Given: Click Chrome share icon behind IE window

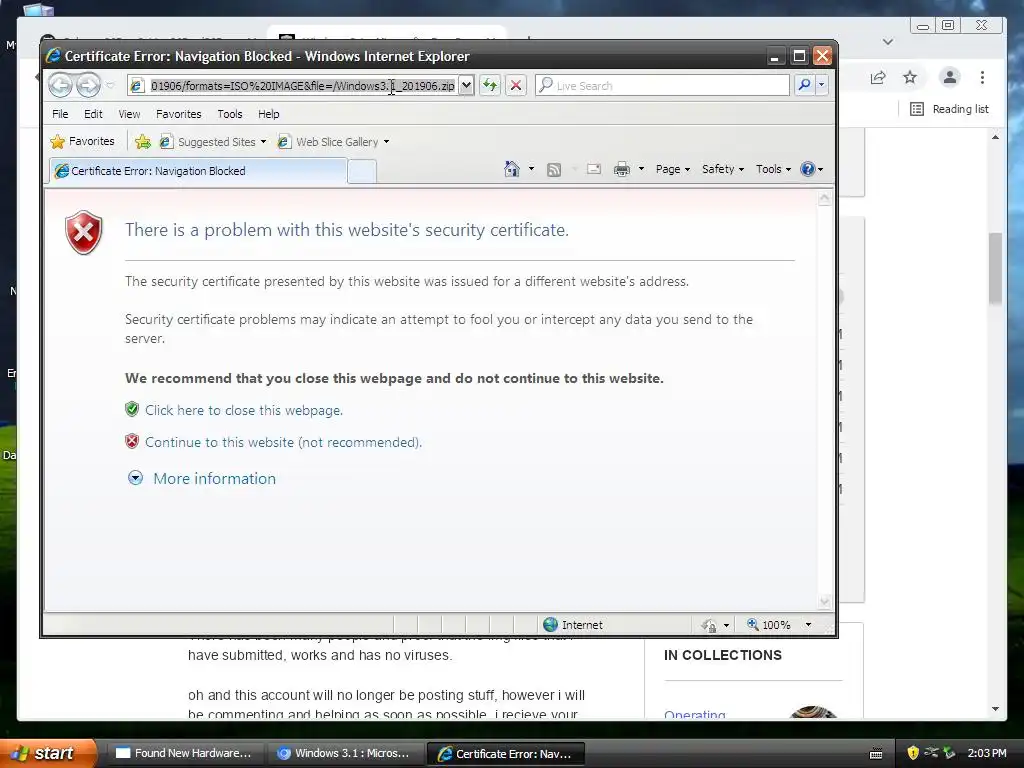Looking at the screenshot, I should 878,78.
